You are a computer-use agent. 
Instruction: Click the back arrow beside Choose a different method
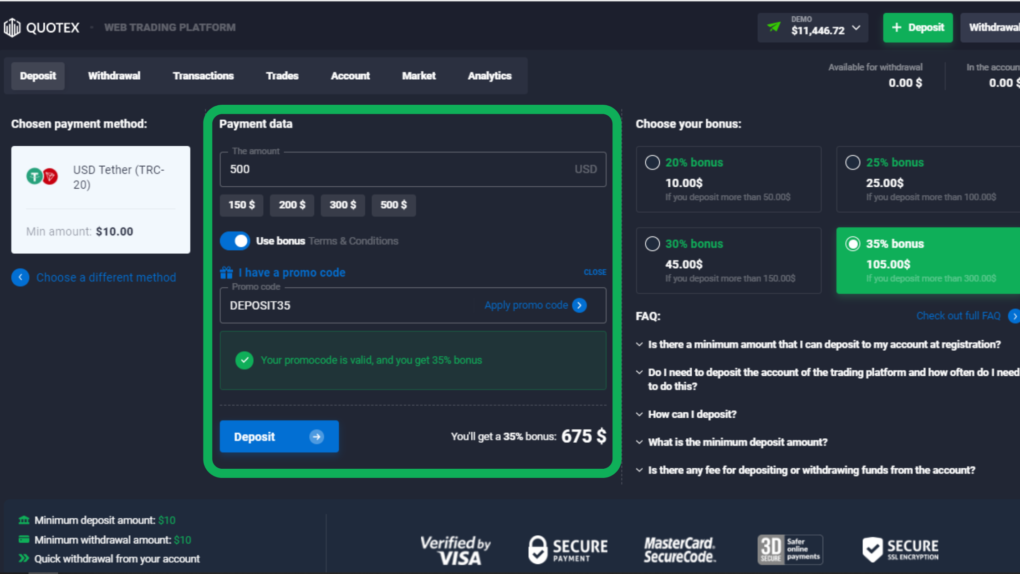20,277
